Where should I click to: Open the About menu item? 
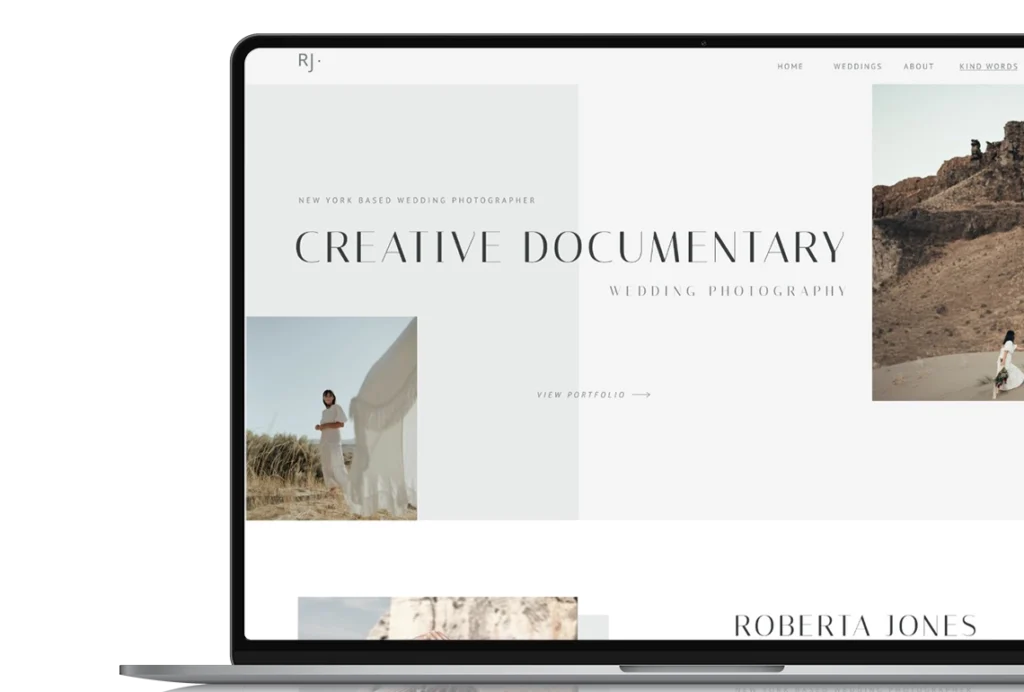tap(918, 67)
